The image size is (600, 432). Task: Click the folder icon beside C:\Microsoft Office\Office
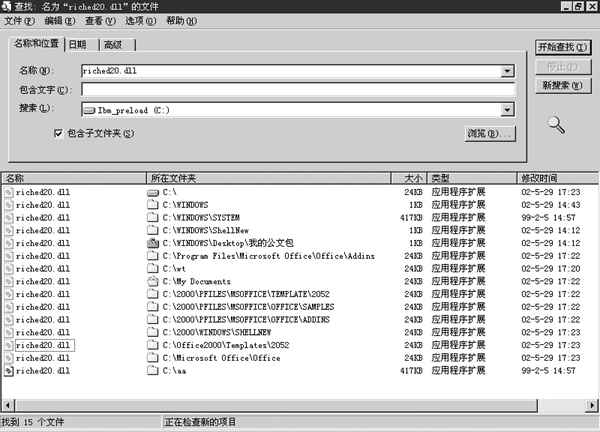tap(153, 358)
